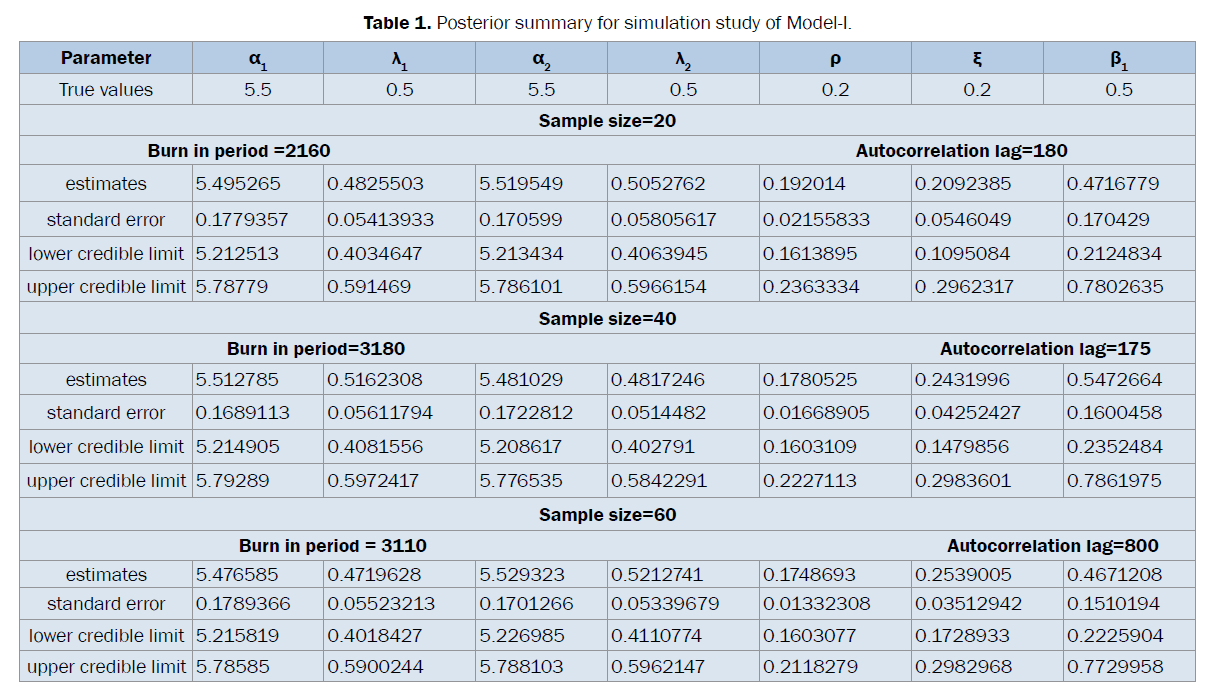Click the upper credible limit value 0.7802635
The height and width of the screenshot is (694, 1220).
coord(1115,287)
